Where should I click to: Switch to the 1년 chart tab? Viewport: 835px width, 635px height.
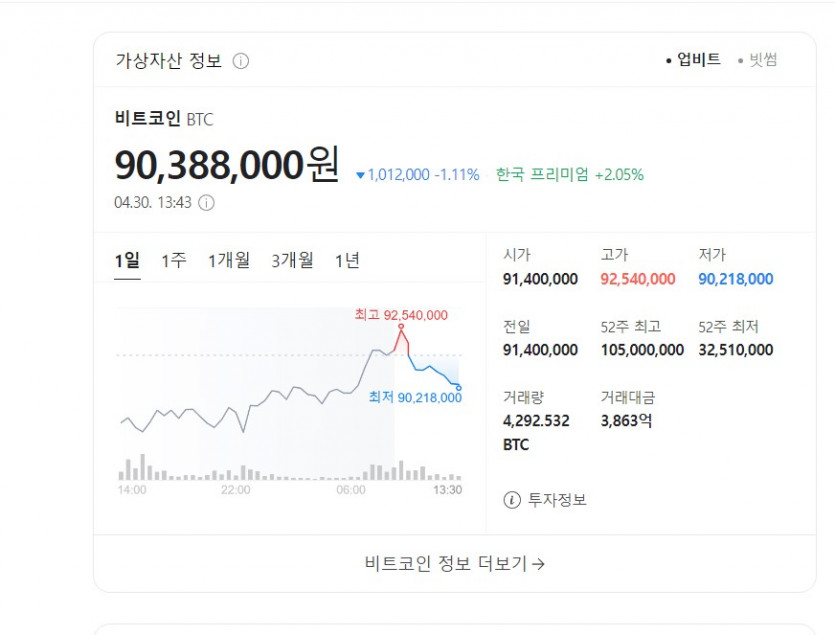pos(347,261)
